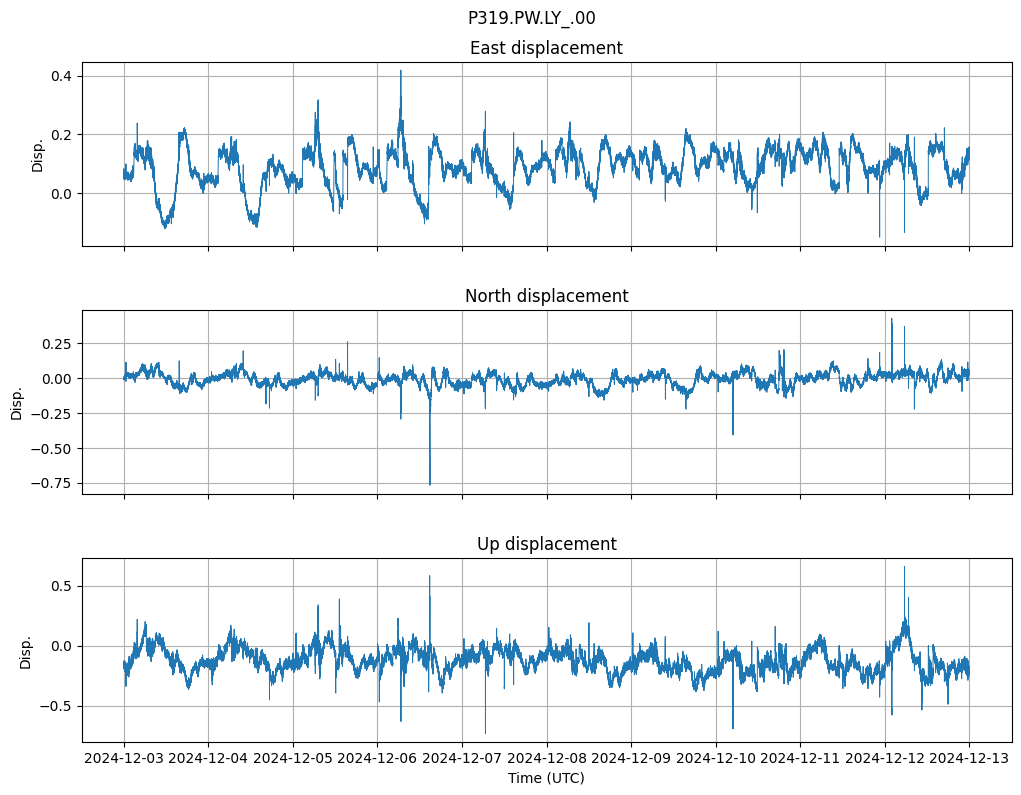Click the Time (UTC) x-axis label

[x=546, y=778]
